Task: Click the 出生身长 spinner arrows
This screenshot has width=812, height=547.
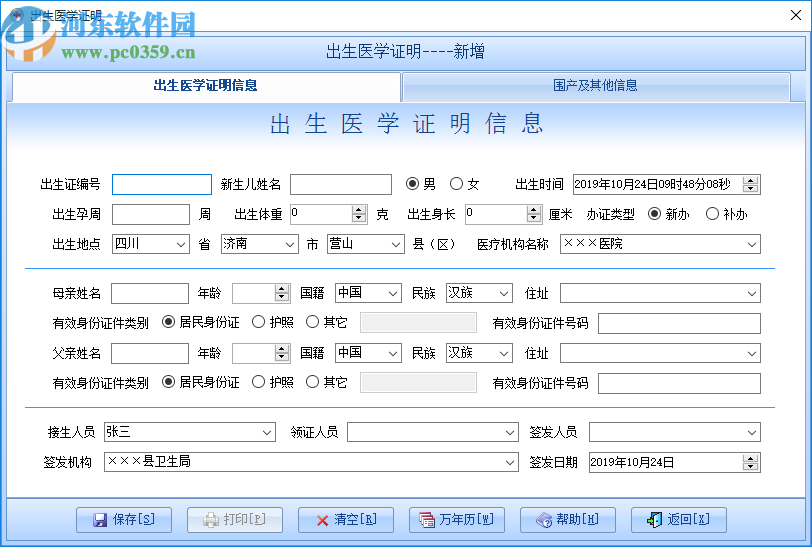Action: [x=534, y=214]
